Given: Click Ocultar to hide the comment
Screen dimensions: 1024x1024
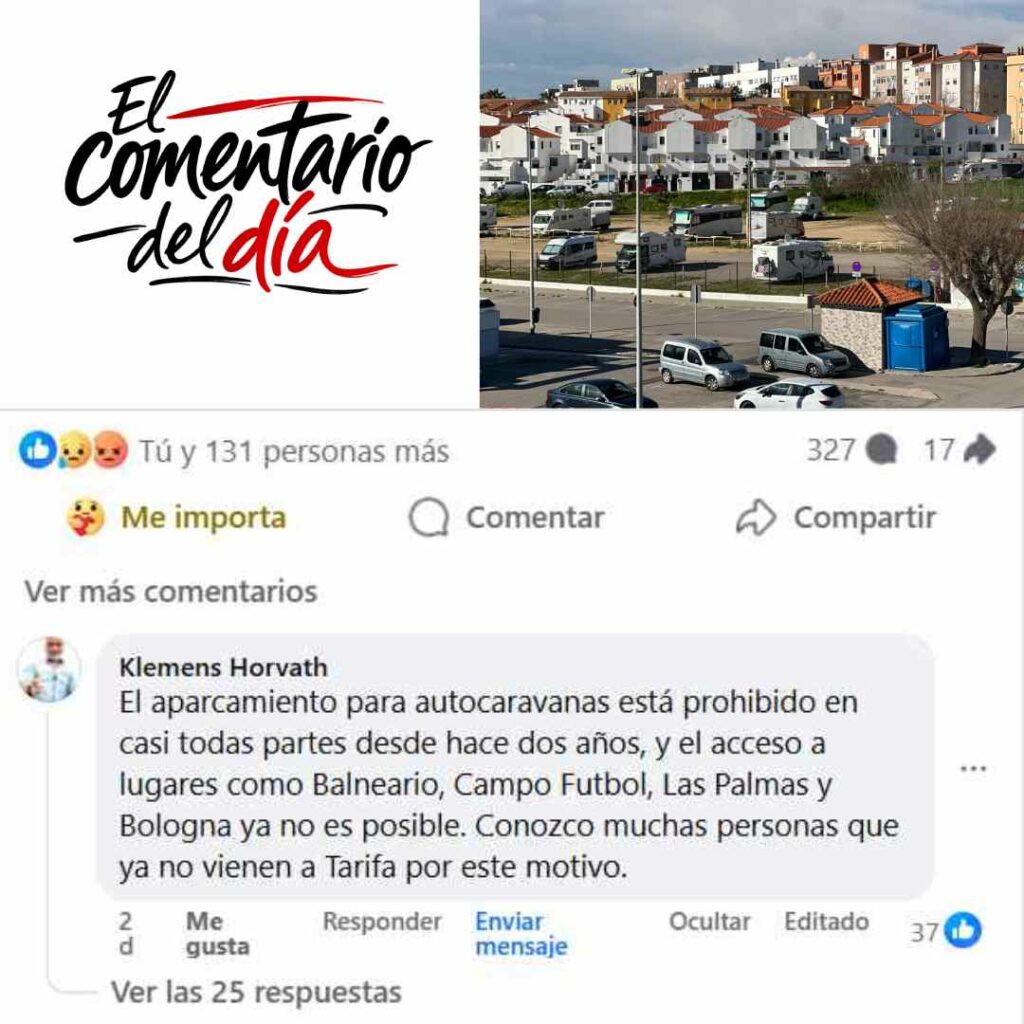Looking at the screenshot, I should pos(709,921).
